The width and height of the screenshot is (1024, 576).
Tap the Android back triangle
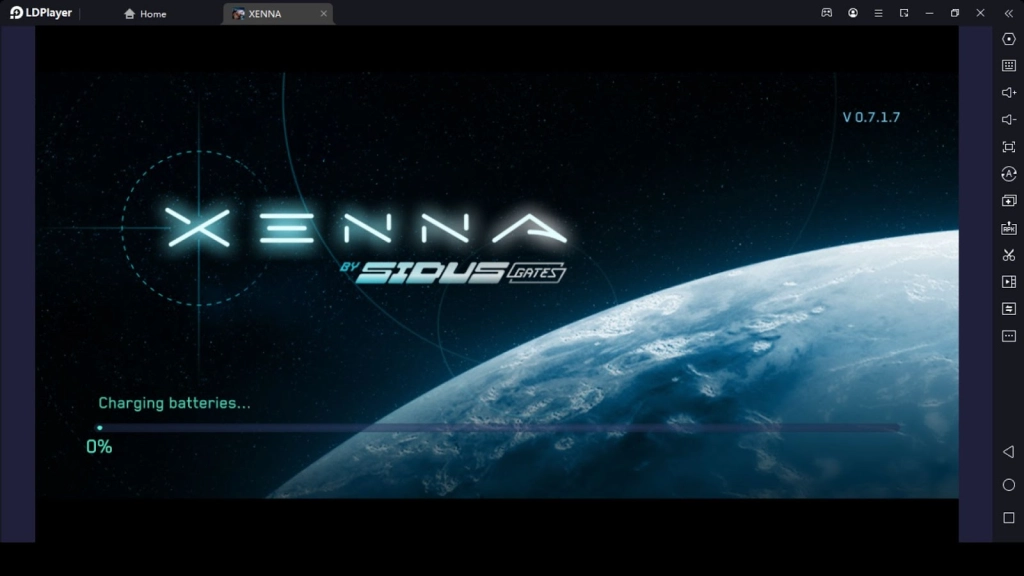pos(1008,451)
